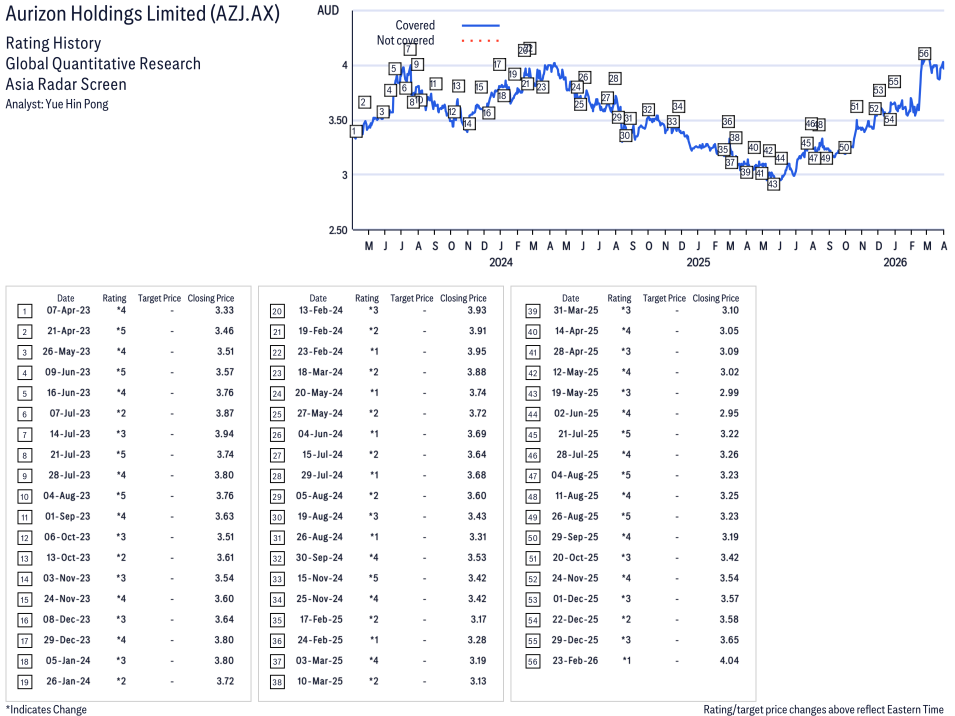Click the Target Price header in first table

point(159,298)
